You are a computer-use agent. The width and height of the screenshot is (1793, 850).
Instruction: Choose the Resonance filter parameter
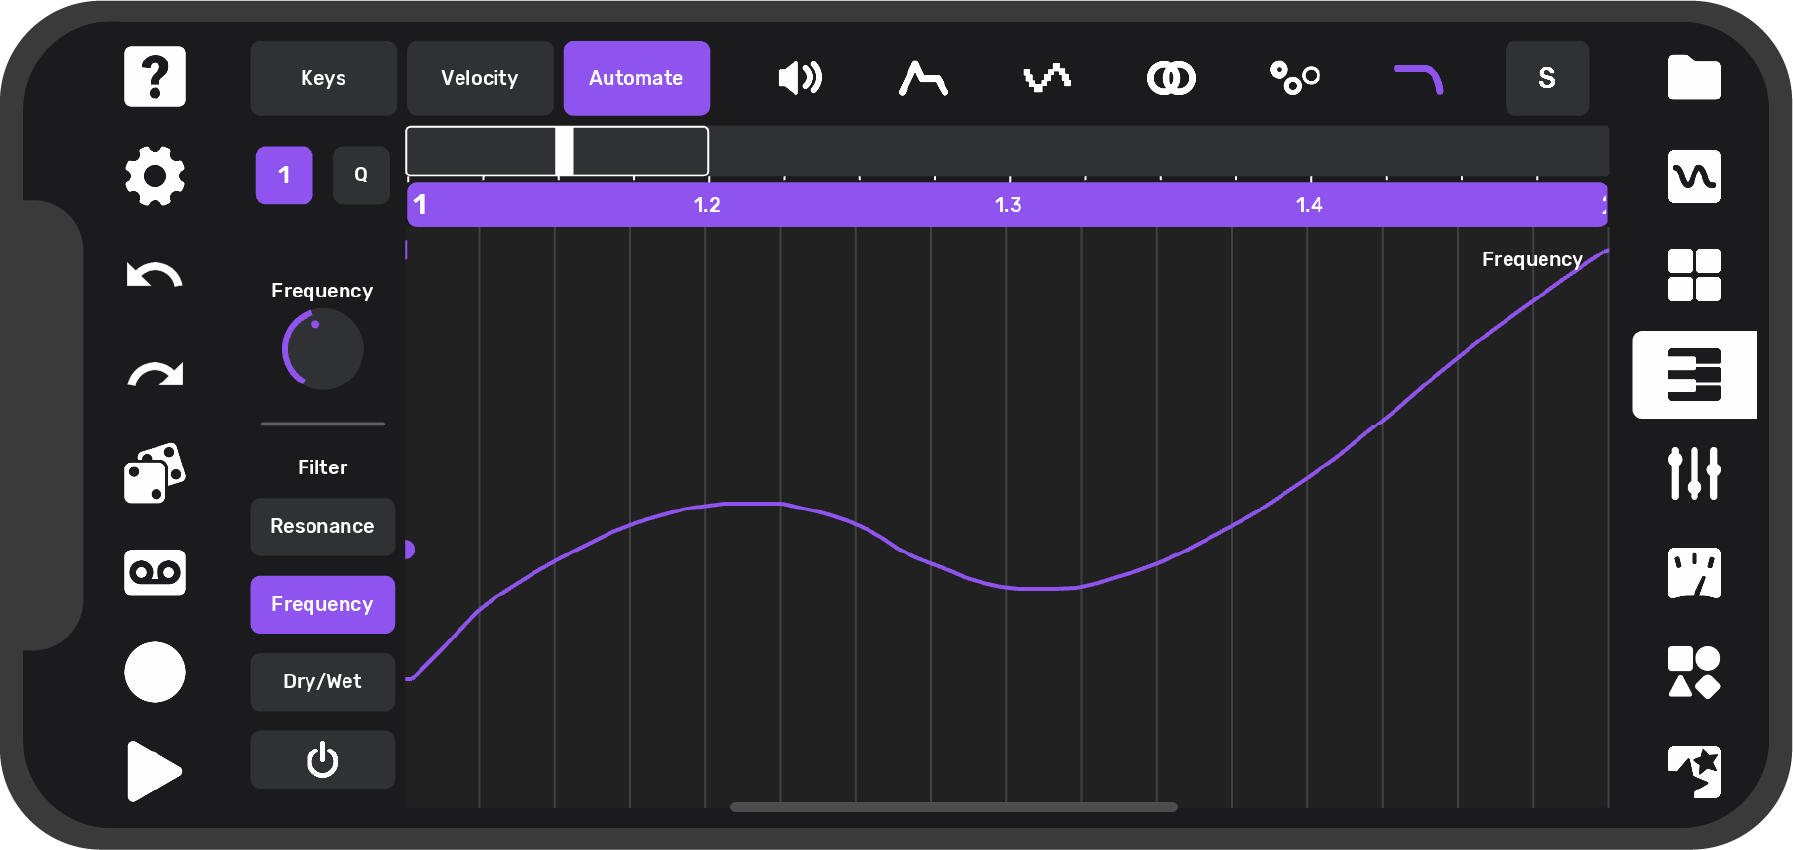(x=322, y=527)
